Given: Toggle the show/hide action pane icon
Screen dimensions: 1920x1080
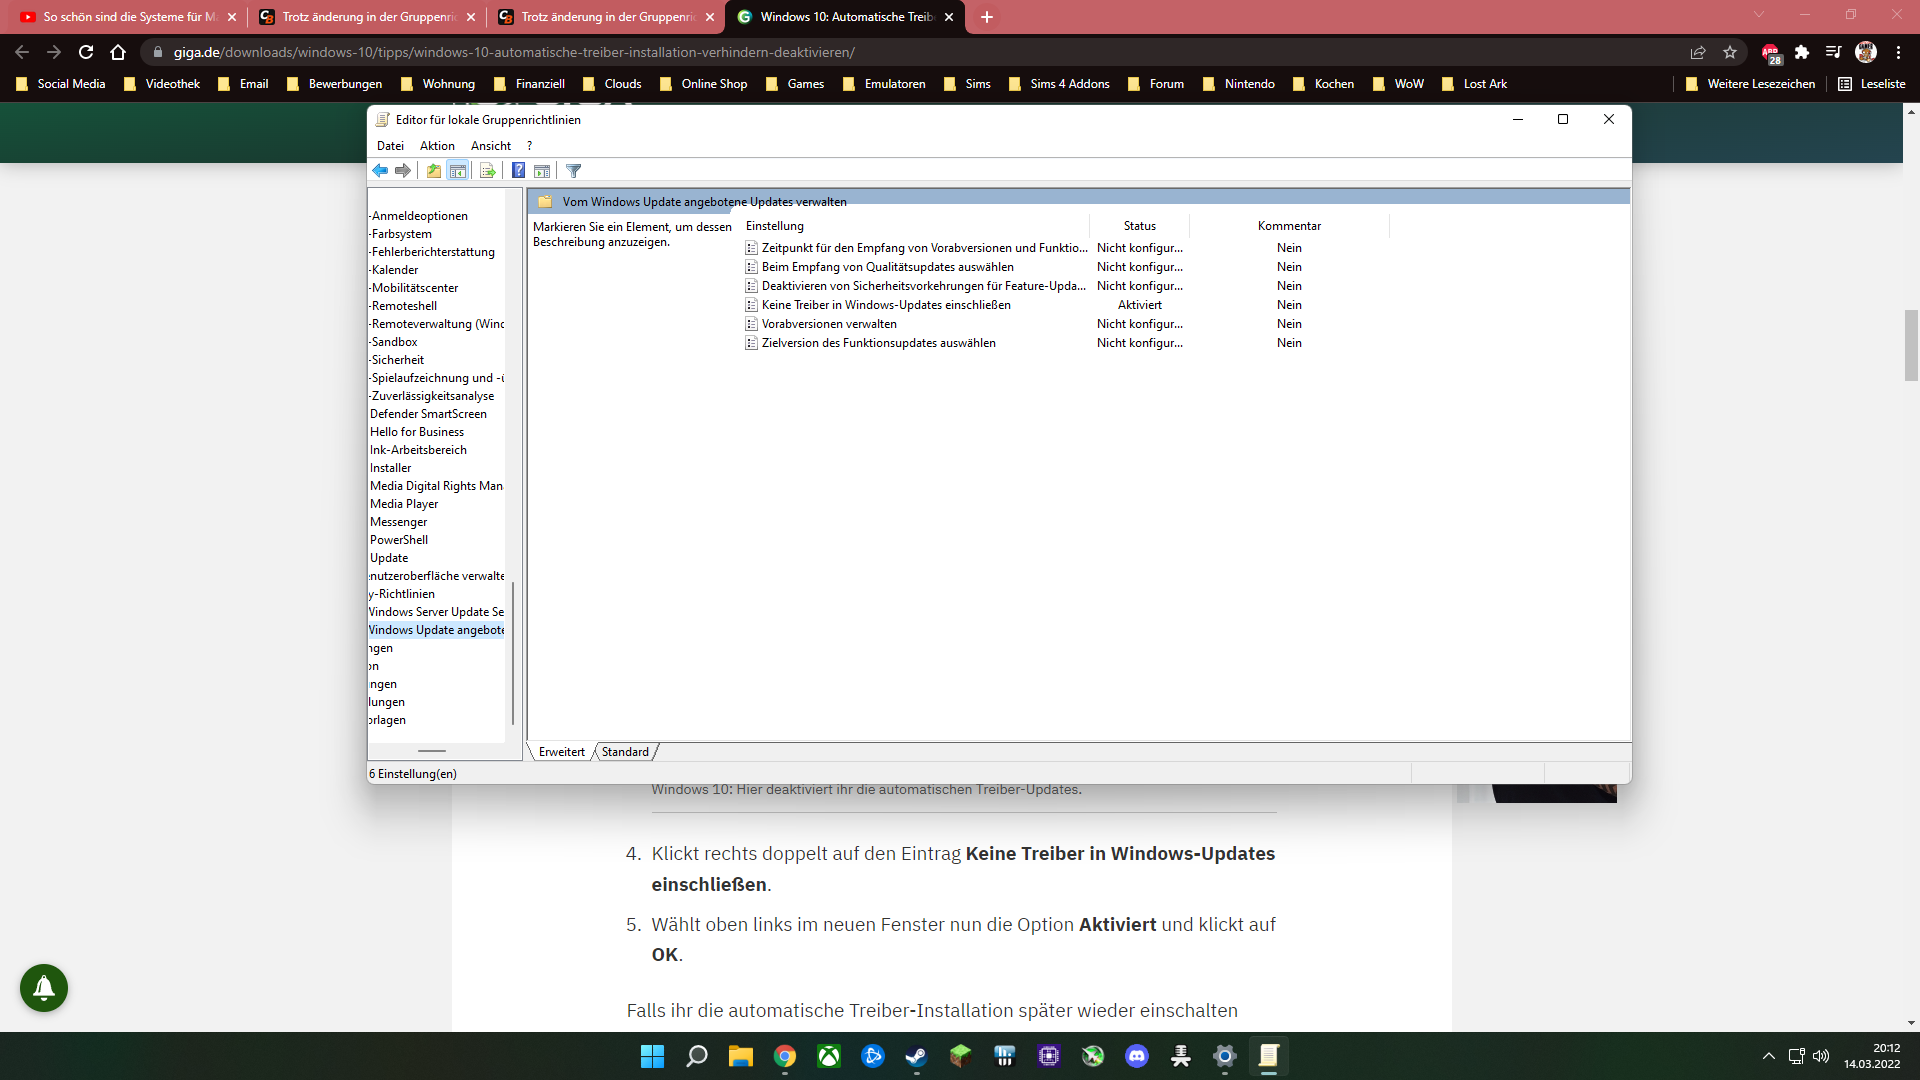Looking at the screenshot, I should coord(542,171).
